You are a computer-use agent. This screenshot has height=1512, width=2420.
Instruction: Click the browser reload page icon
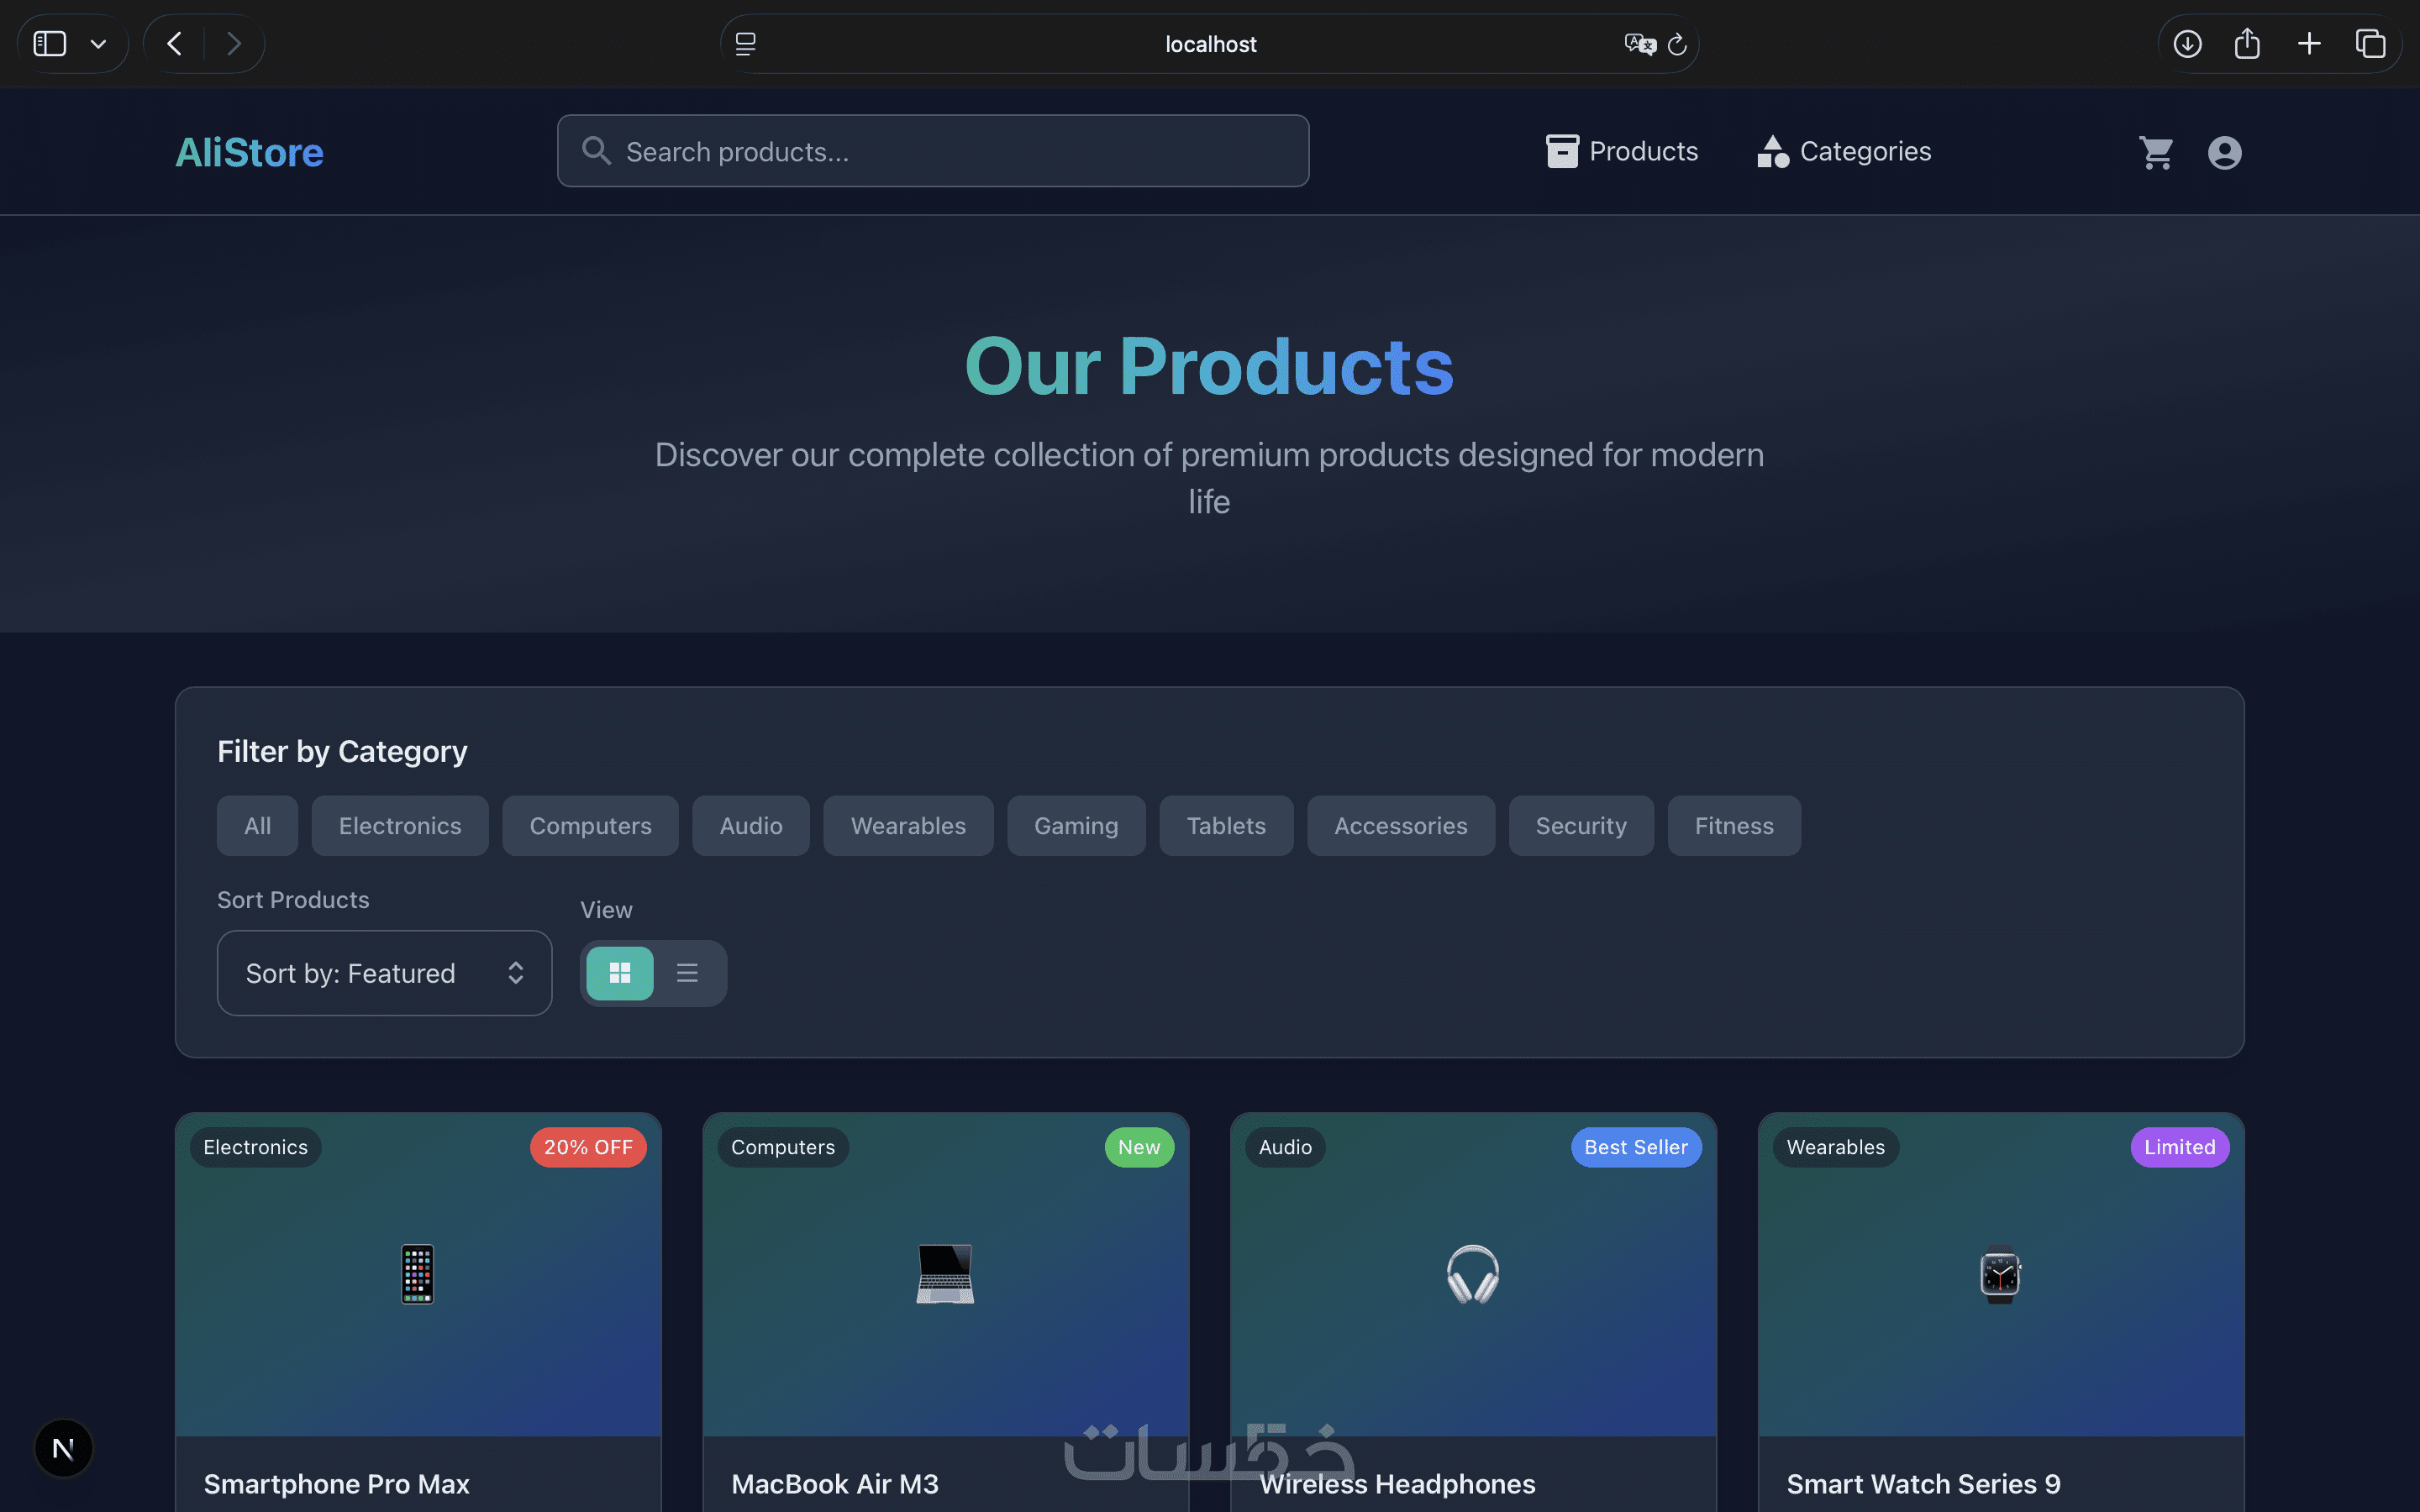tap(1677, 44)
